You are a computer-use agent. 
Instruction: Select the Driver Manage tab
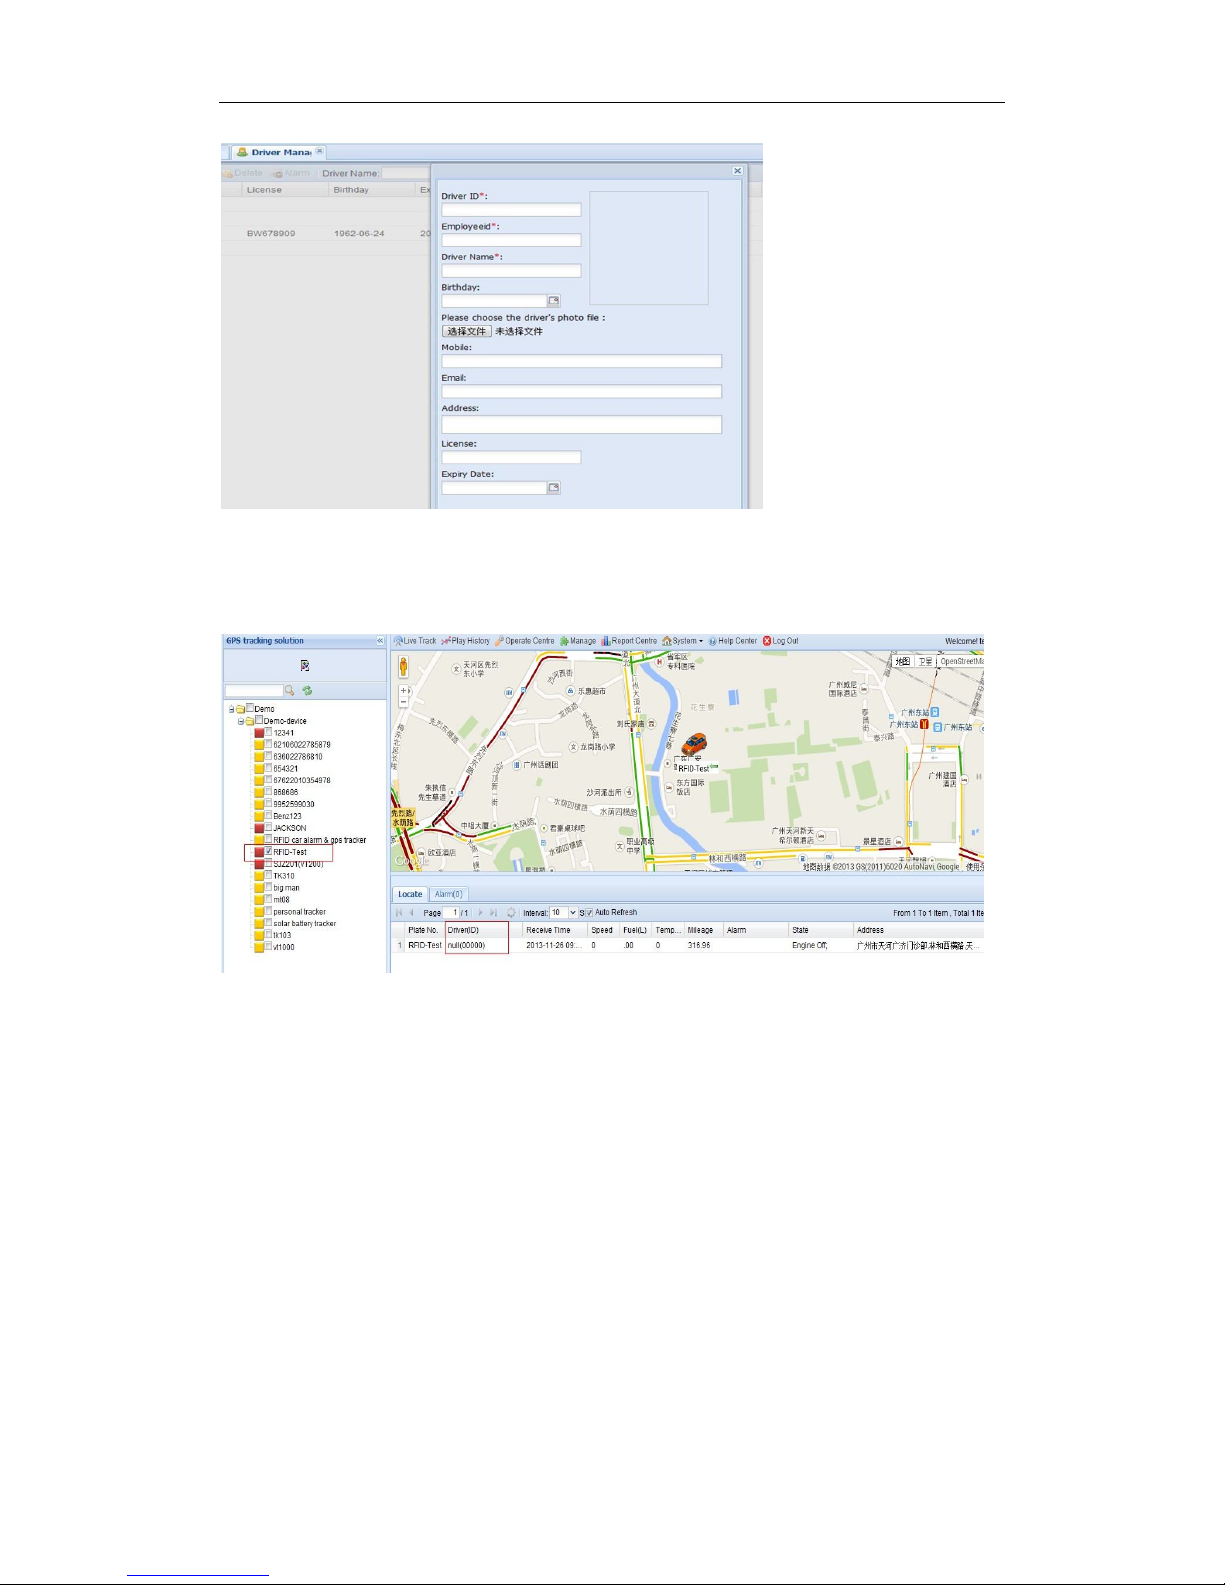coord(274,152)
